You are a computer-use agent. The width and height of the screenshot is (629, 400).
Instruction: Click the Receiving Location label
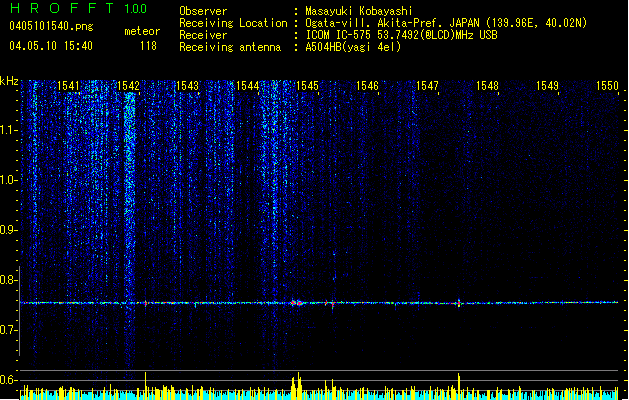(x=233, y=23)
